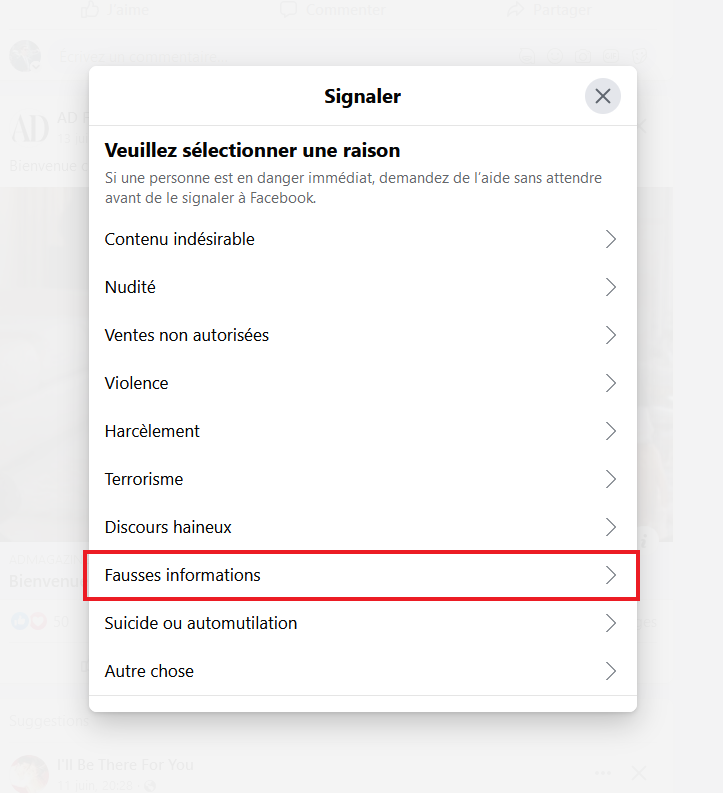Open the Terrorisme chevron arrow

coord(610,479)
